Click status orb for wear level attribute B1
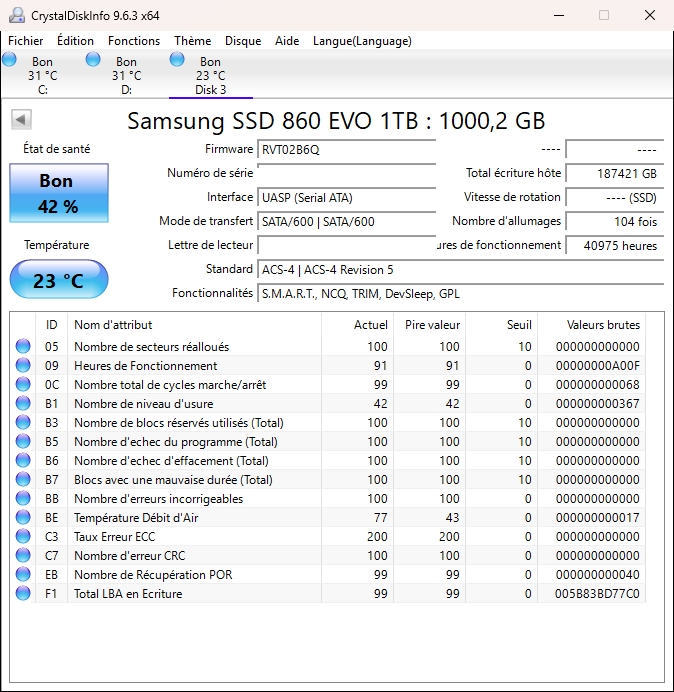 pos(23,404)
